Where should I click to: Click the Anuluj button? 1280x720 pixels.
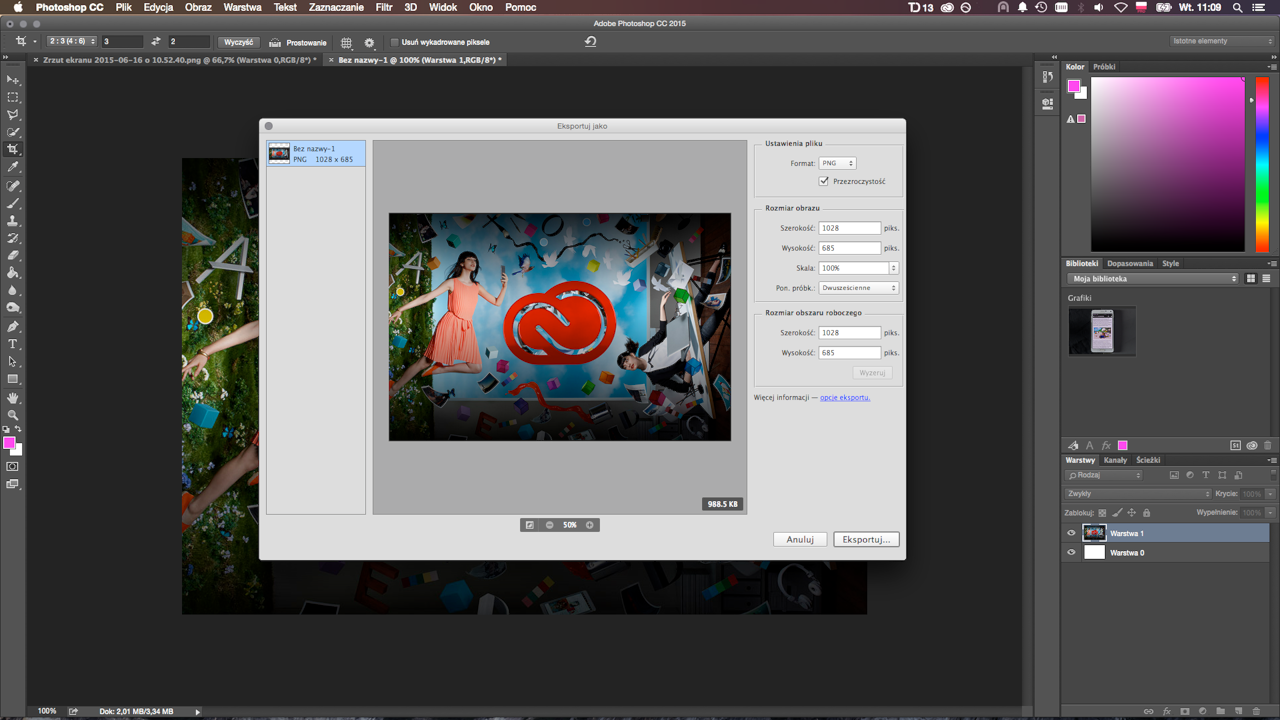coord(800,539)
